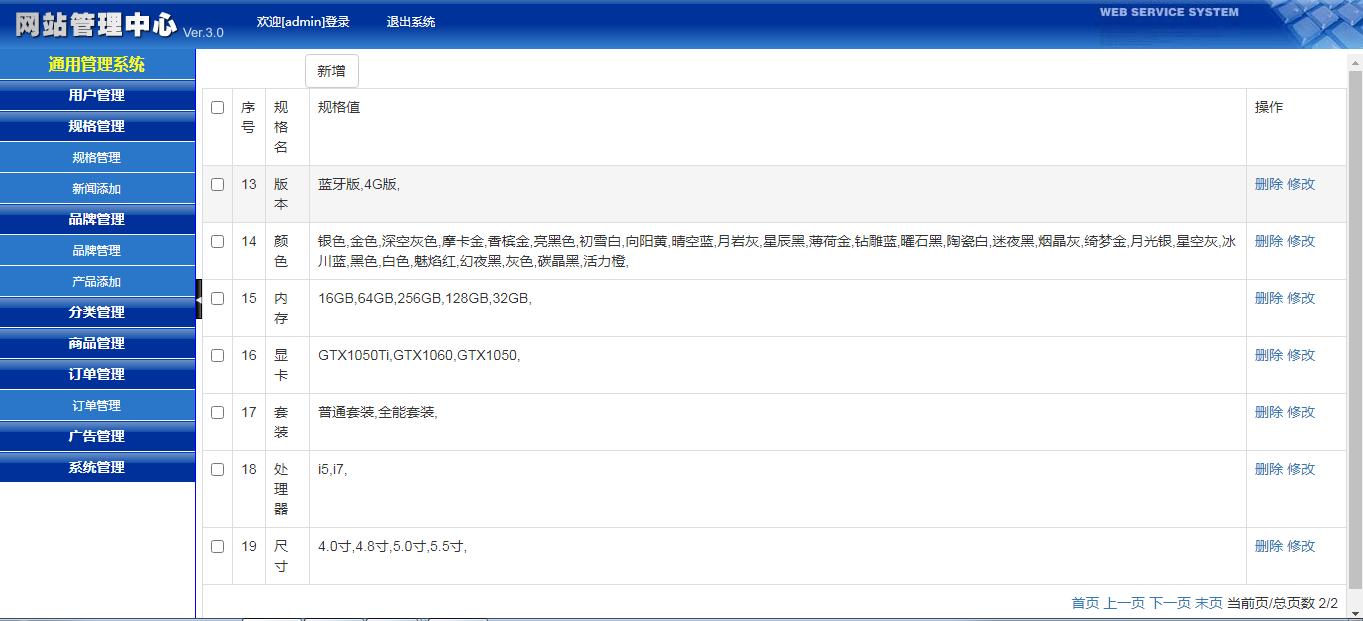Delete row 13 版本 via 删除
Viewport: 1363px width, 621px height.
tap(1269, 184)
